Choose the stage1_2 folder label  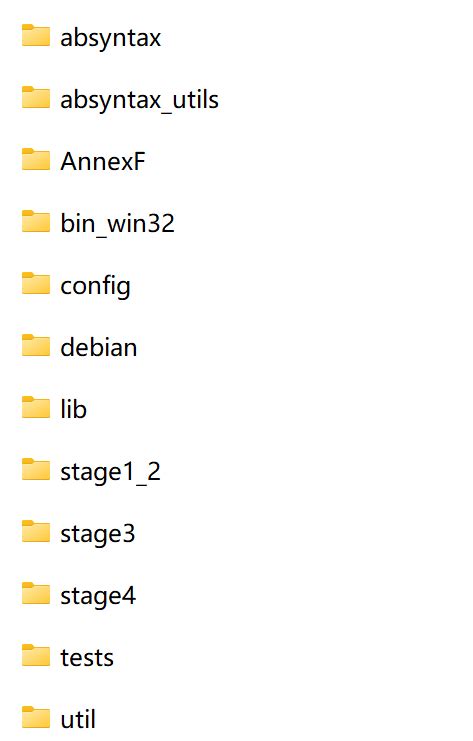[111, 473]
